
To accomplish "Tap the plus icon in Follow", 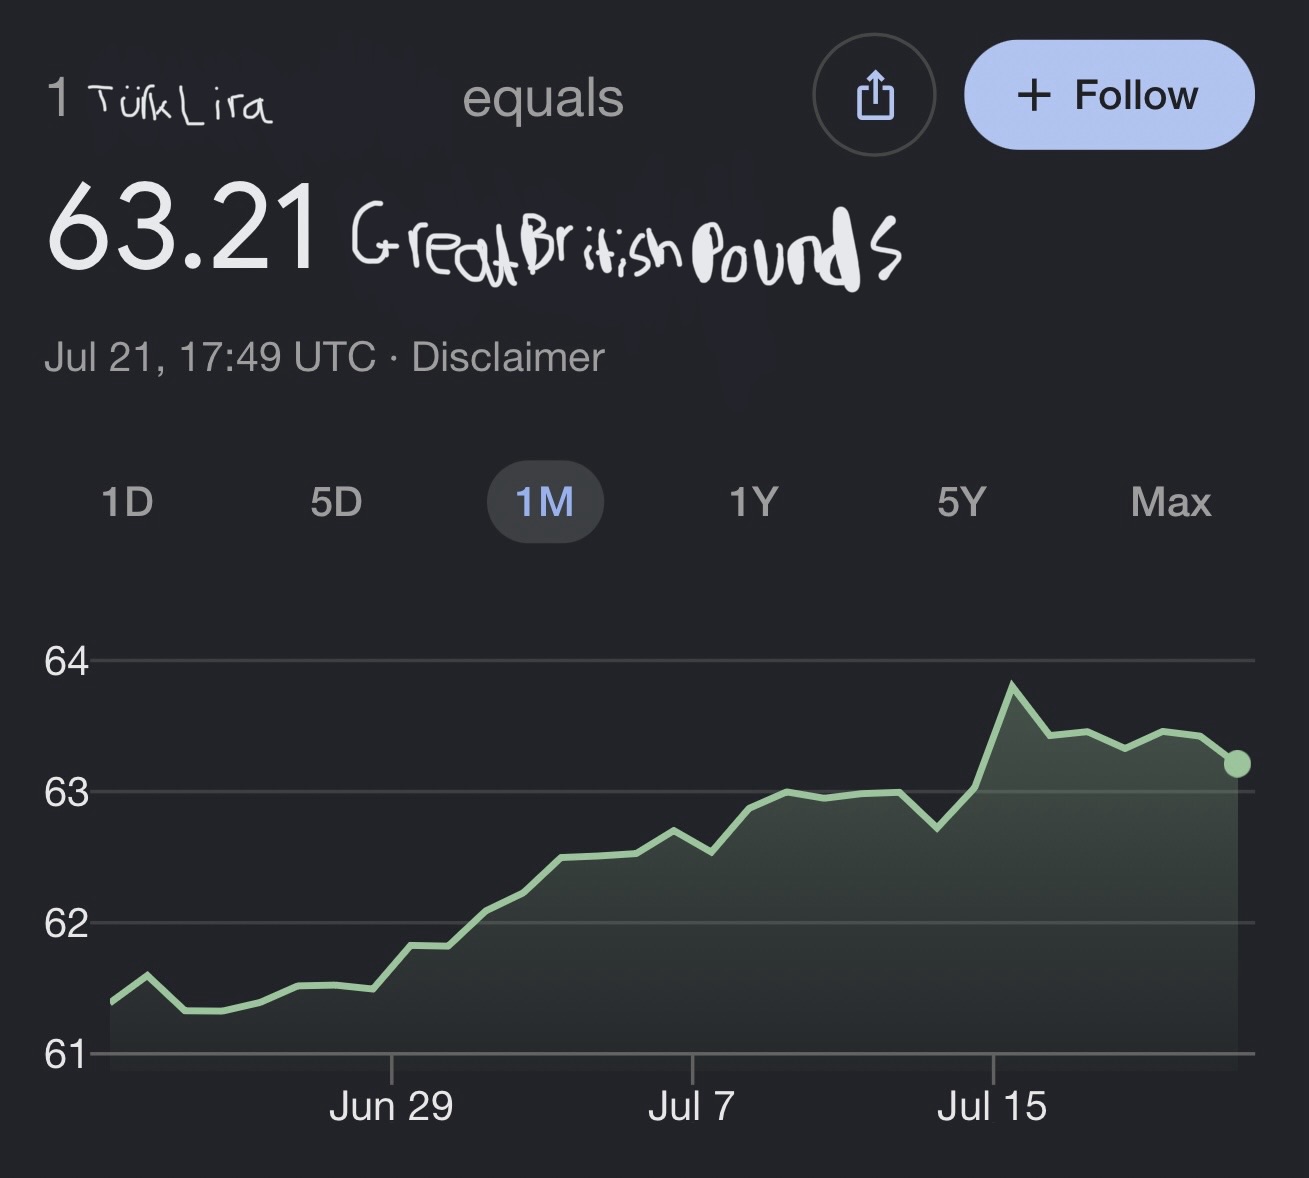I will click(1034, 96).
